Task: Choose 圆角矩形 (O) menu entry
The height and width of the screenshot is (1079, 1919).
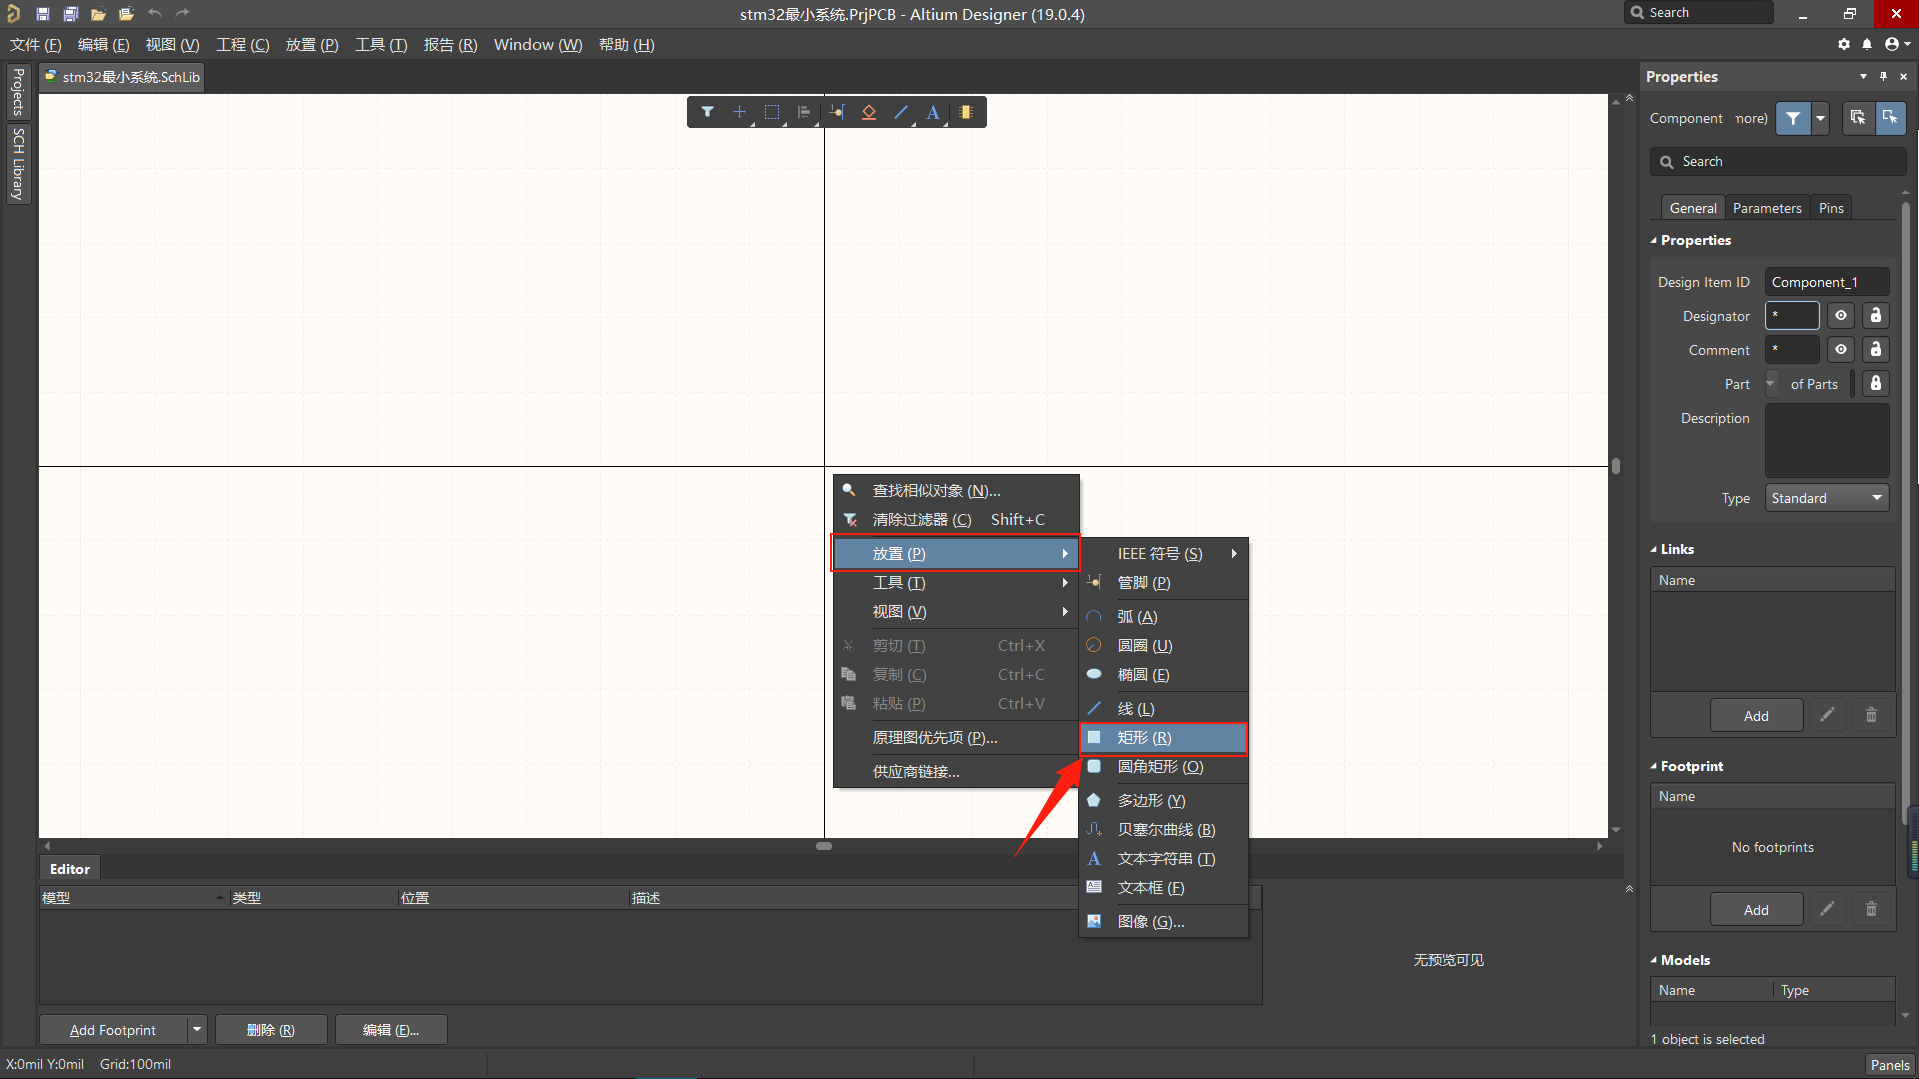Action: pos(1163,767)
